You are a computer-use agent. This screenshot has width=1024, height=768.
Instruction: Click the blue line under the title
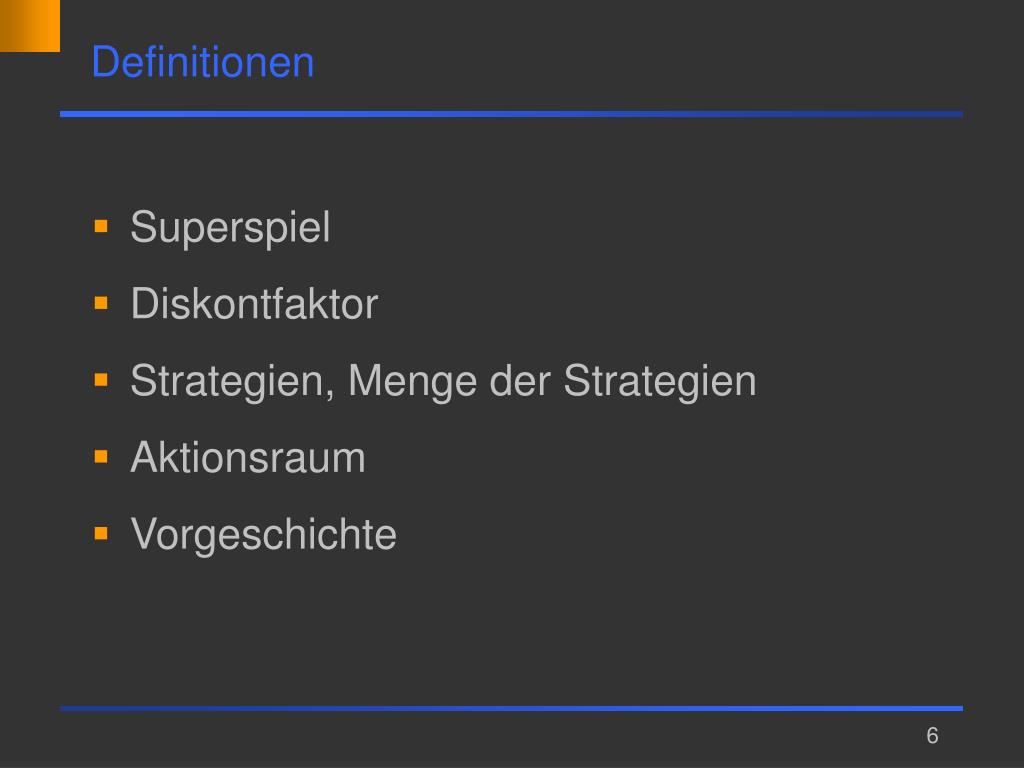coord(511,114)
